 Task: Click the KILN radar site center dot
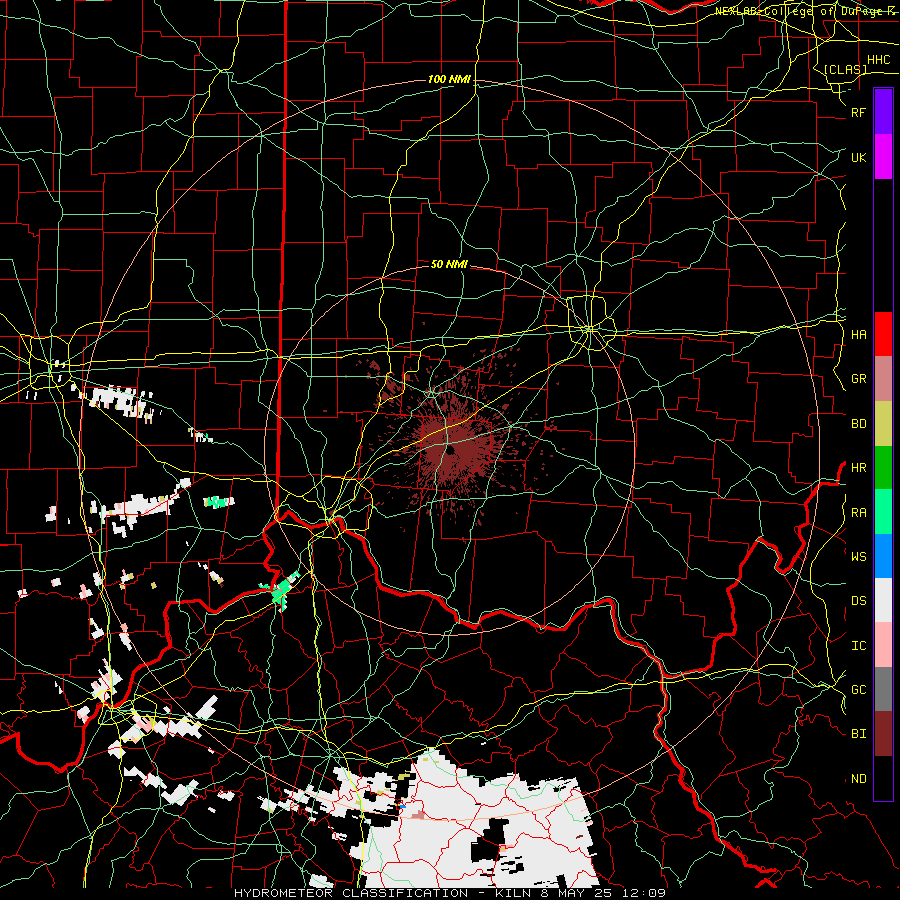451,451
